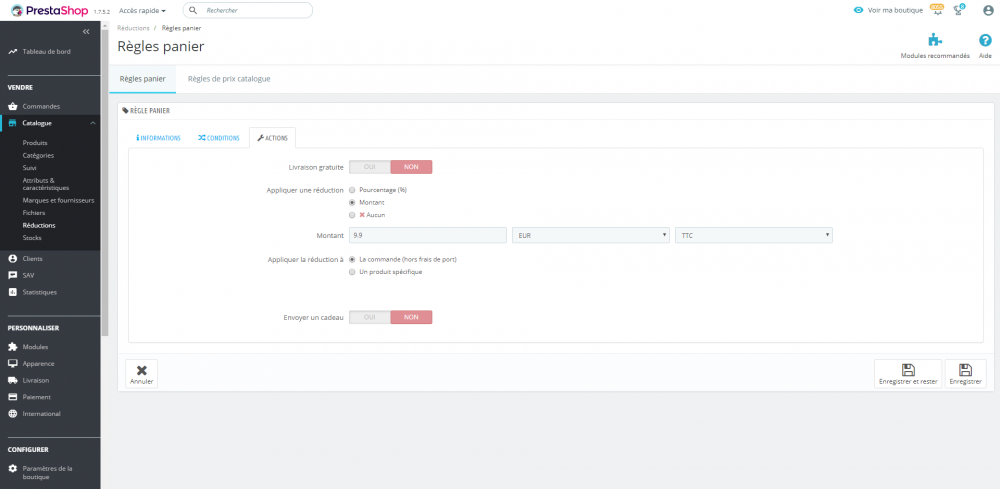Open the Accès rapide dropdown
This screenshot has height=489, width=1000.
(143, 10)
